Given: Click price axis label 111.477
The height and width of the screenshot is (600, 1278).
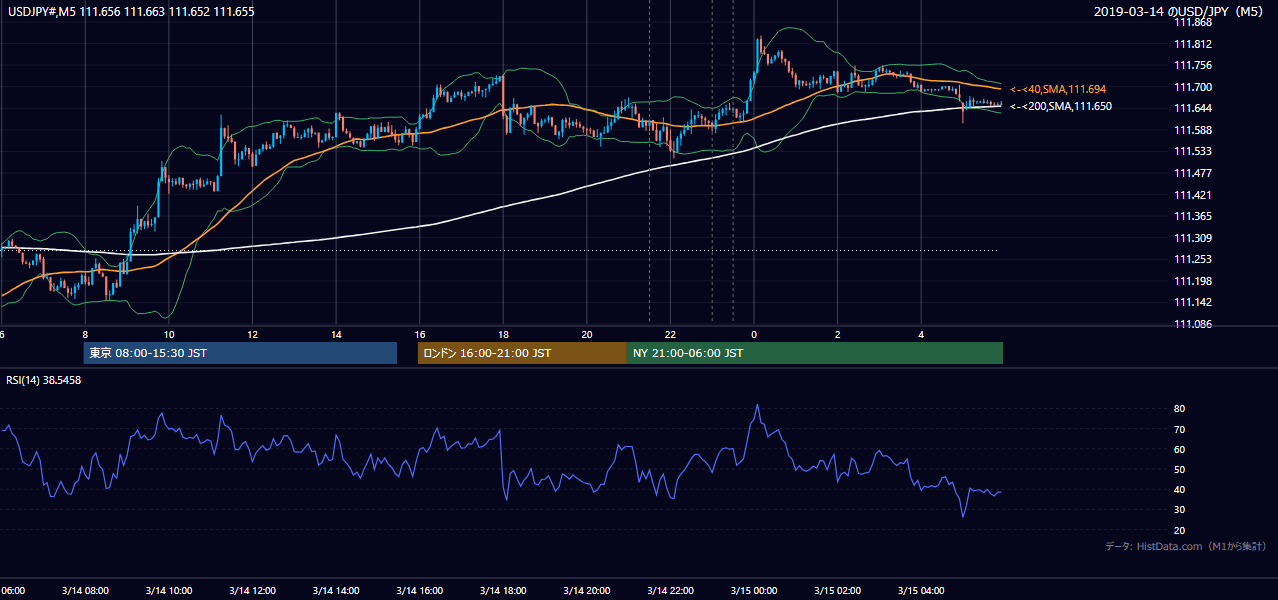Looking at the screenshot, I should [1193, 173].
